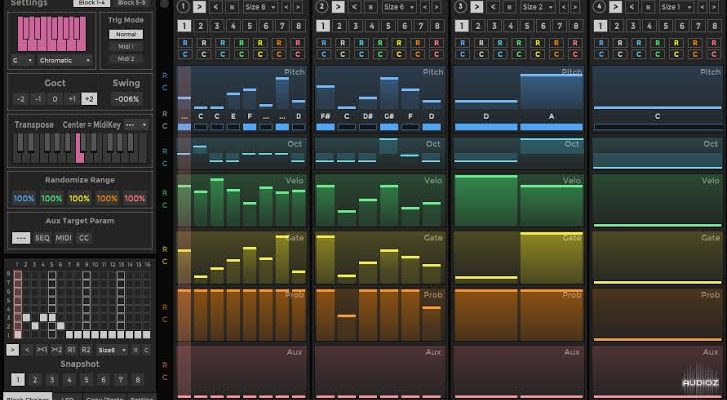Toggle SEQ as Aux Target Param
The image size is (727, 400).
point(43,237)
